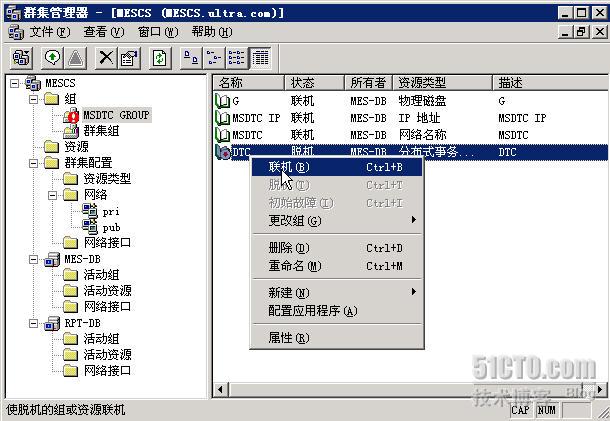
Task: Select 网络接口 under RPT-DB
Action: pyautogui.click(x=107, y=371)
